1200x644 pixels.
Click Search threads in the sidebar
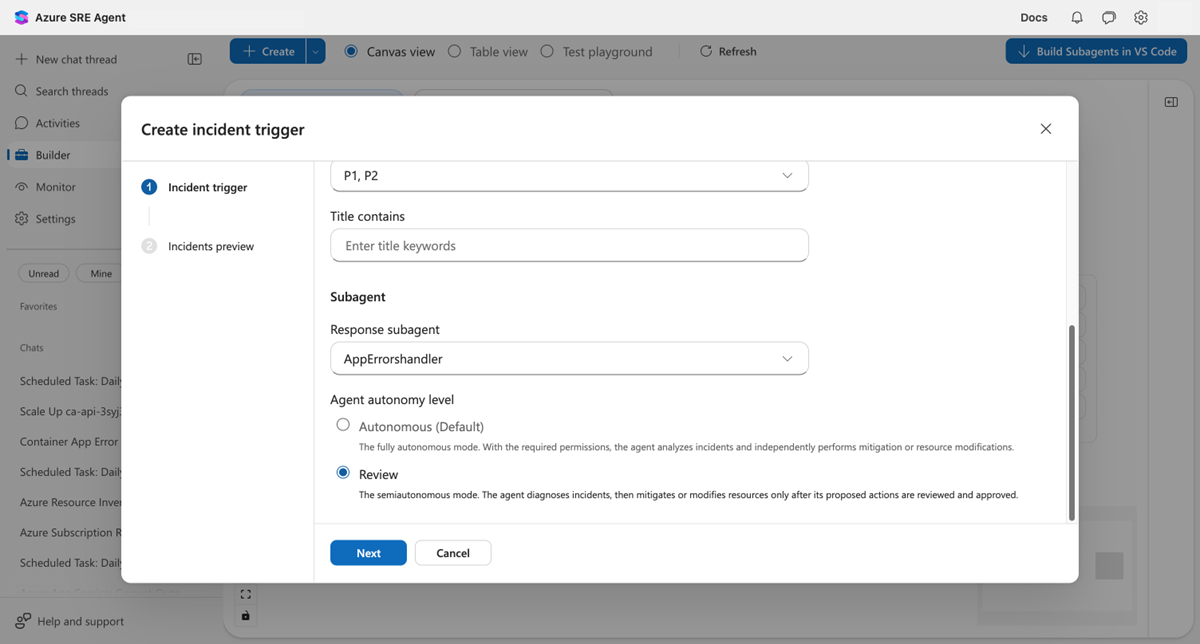(70, 90)
